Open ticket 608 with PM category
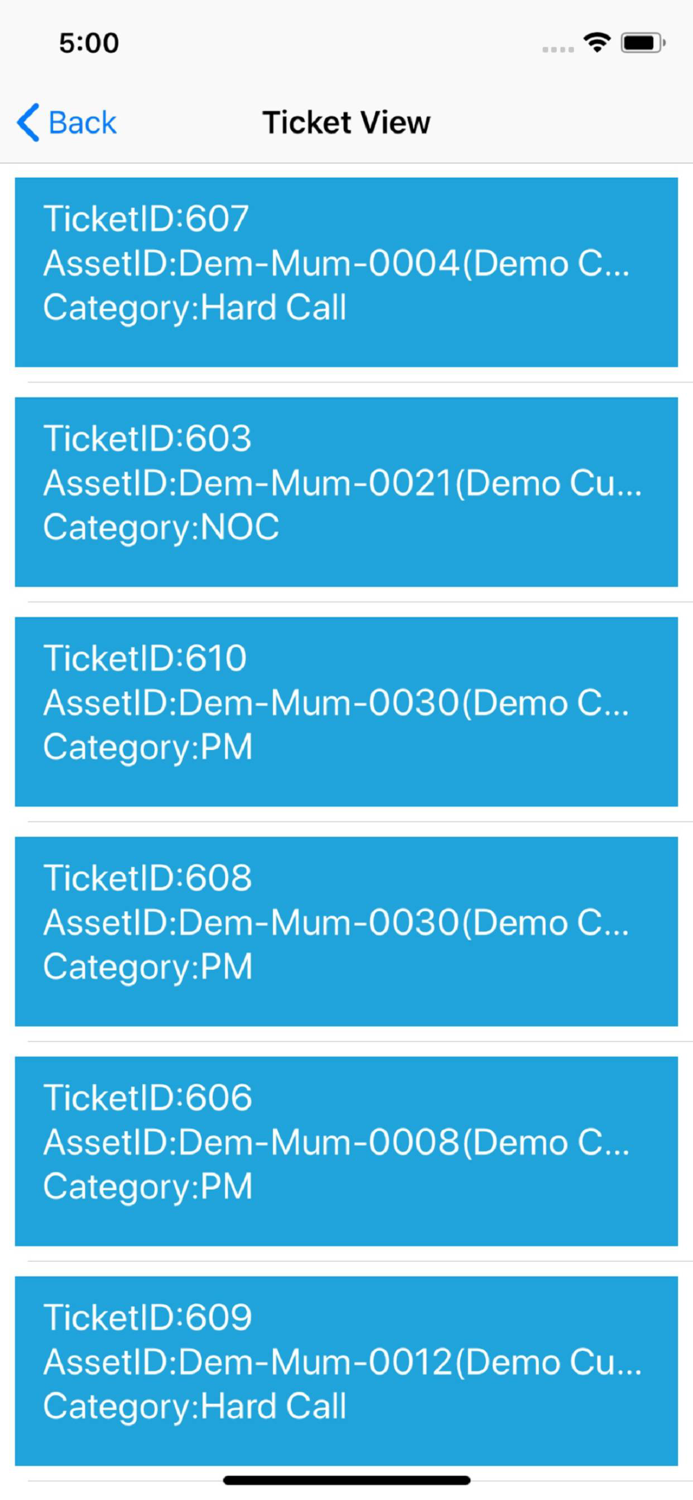The image size is (693, 1500). (x=346, y=930)
